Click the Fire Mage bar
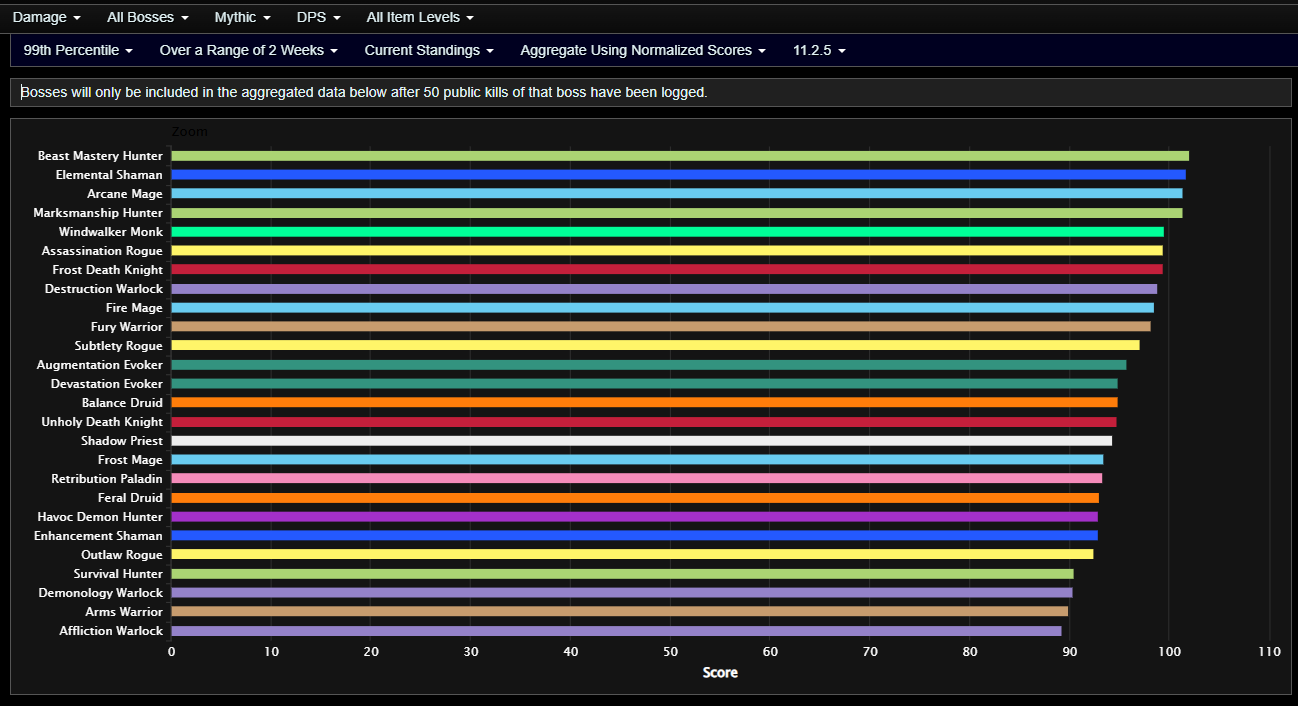The image size is (1298, 706). [663, 308]
